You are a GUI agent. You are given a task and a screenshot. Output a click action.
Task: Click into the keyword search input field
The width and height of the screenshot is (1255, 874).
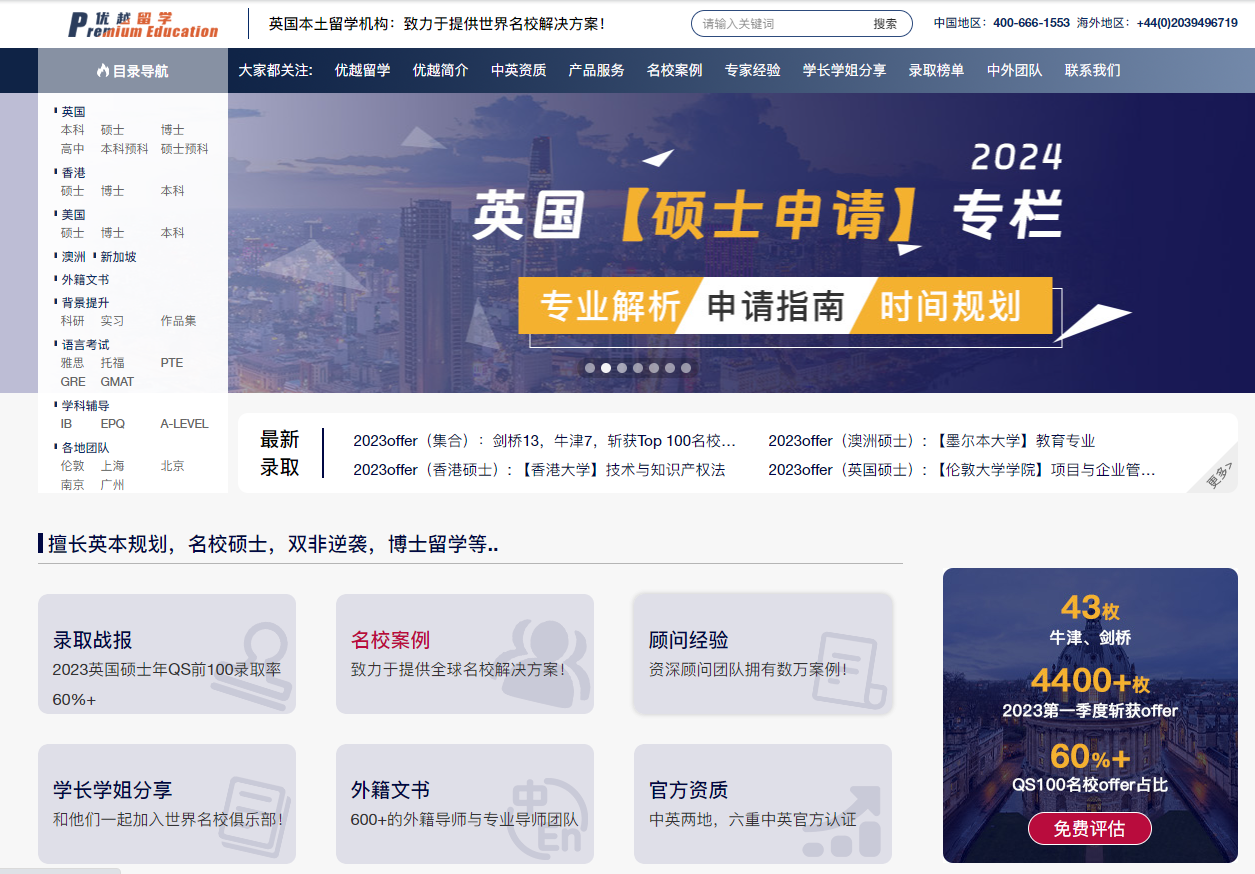click(775, 24)
